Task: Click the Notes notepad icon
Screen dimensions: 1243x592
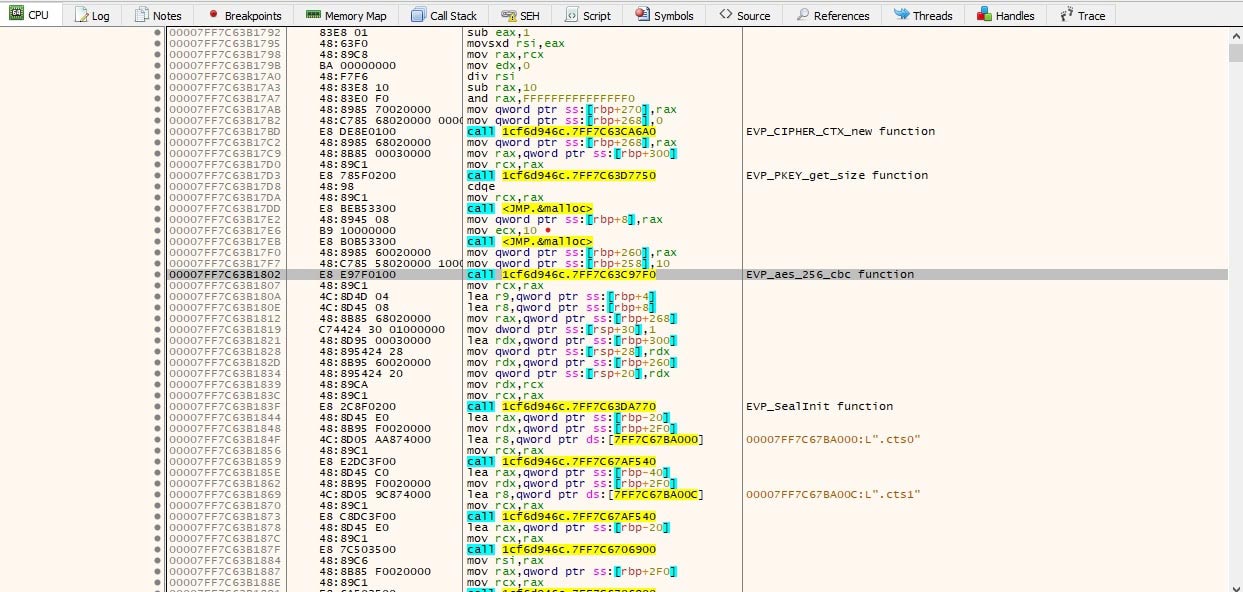Action: [141, 15]
